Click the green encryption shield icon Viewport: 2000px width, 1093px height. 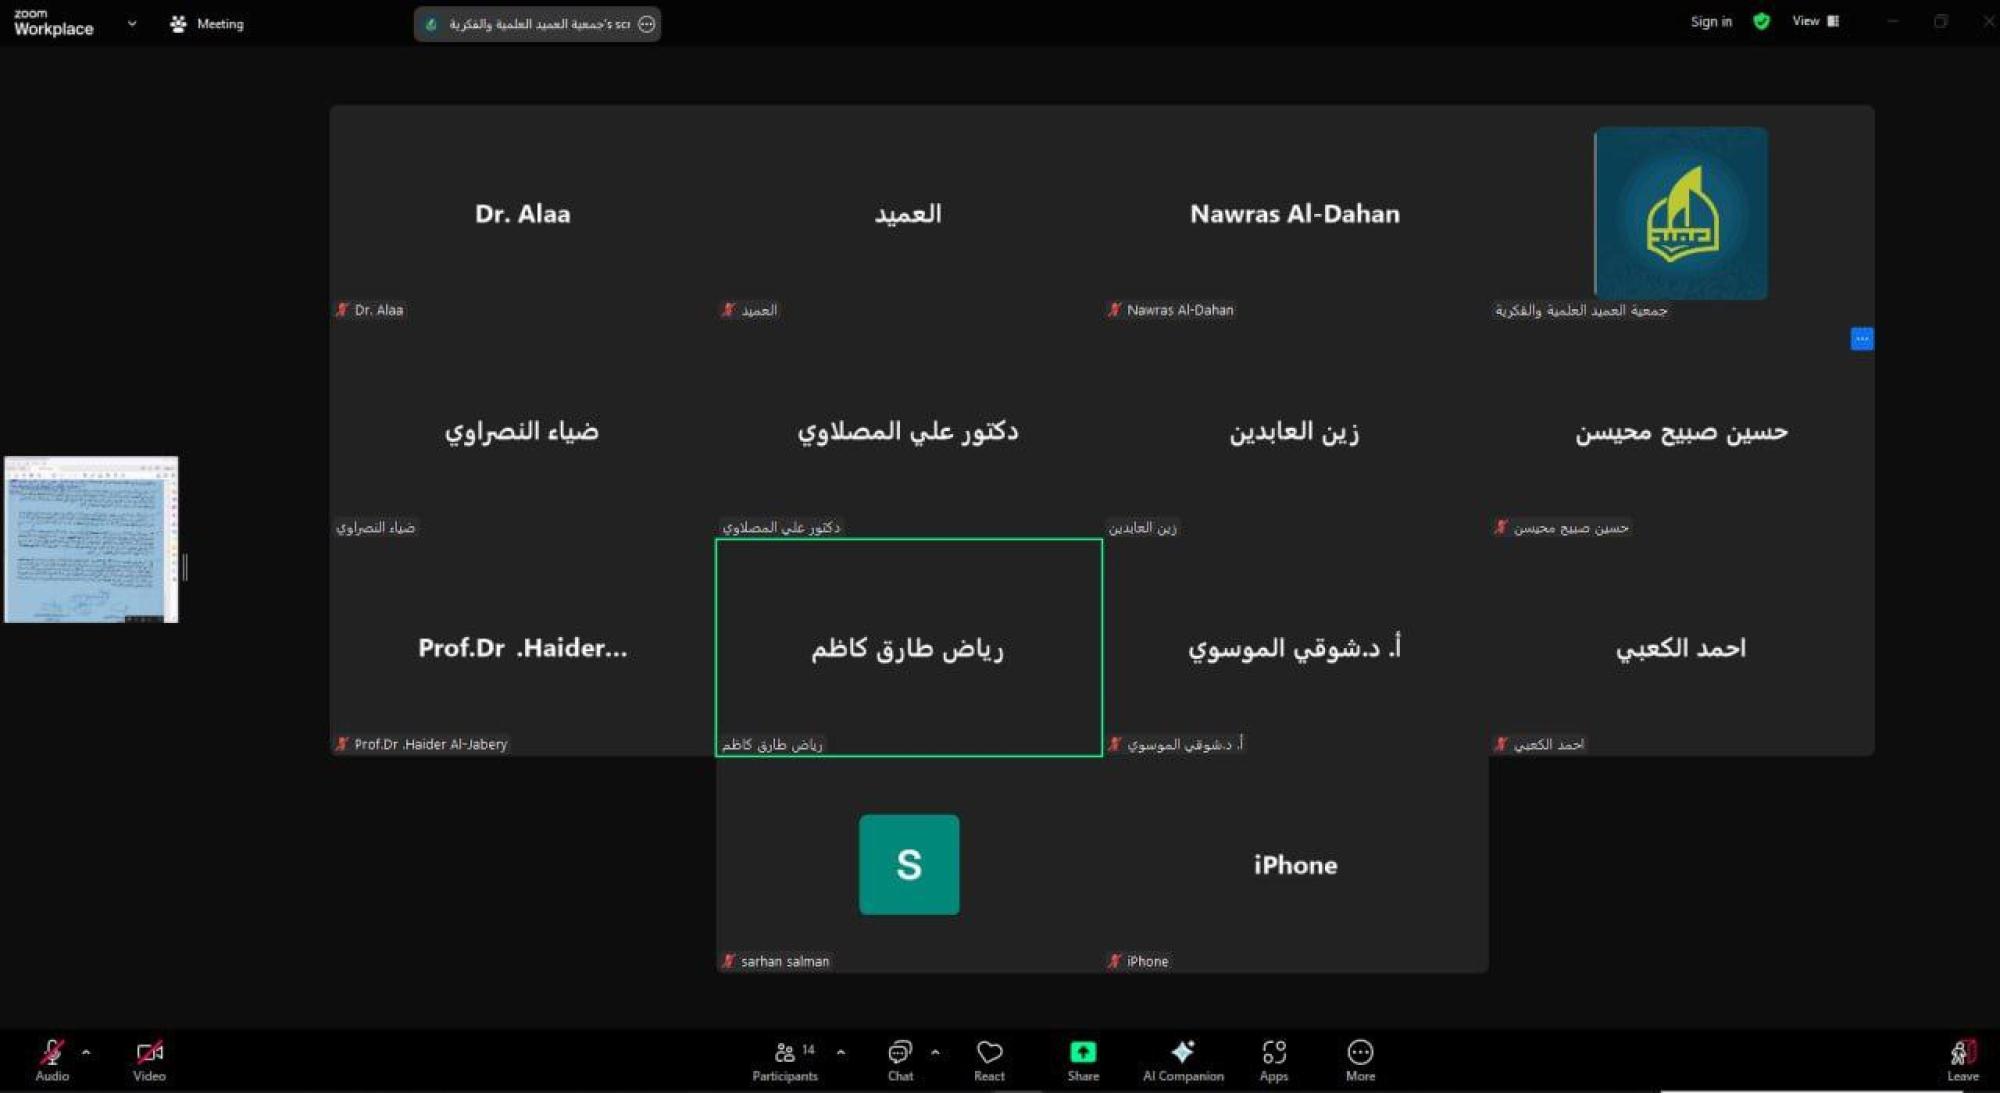tap(1762, 21)
